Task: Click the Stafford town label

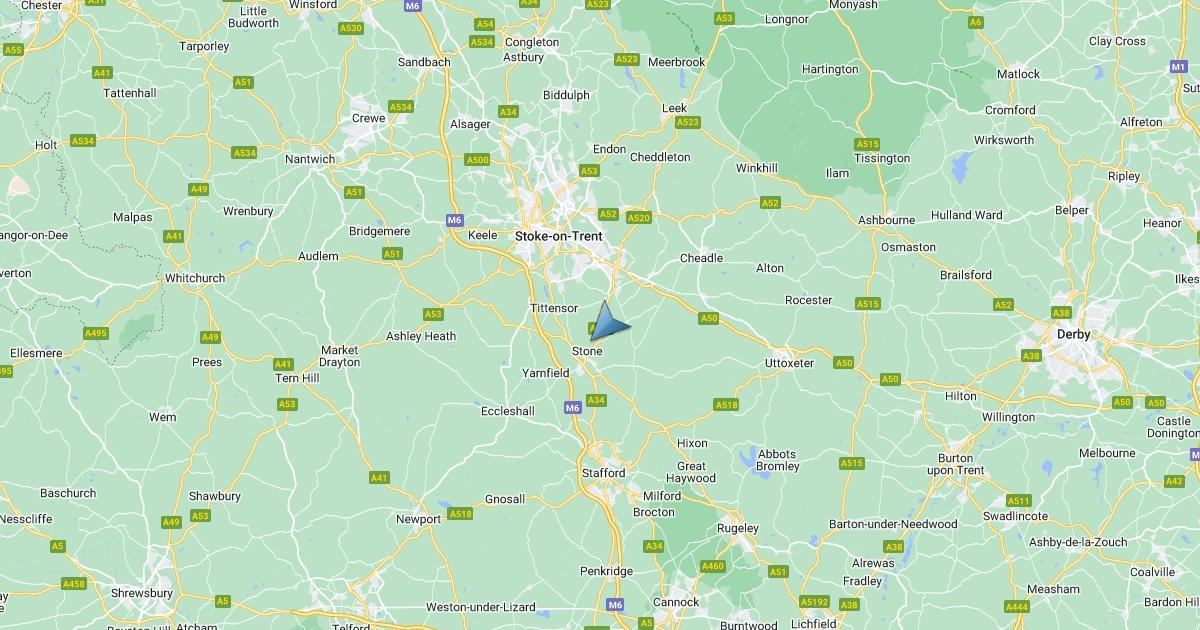Action: [x=603, y=473]
